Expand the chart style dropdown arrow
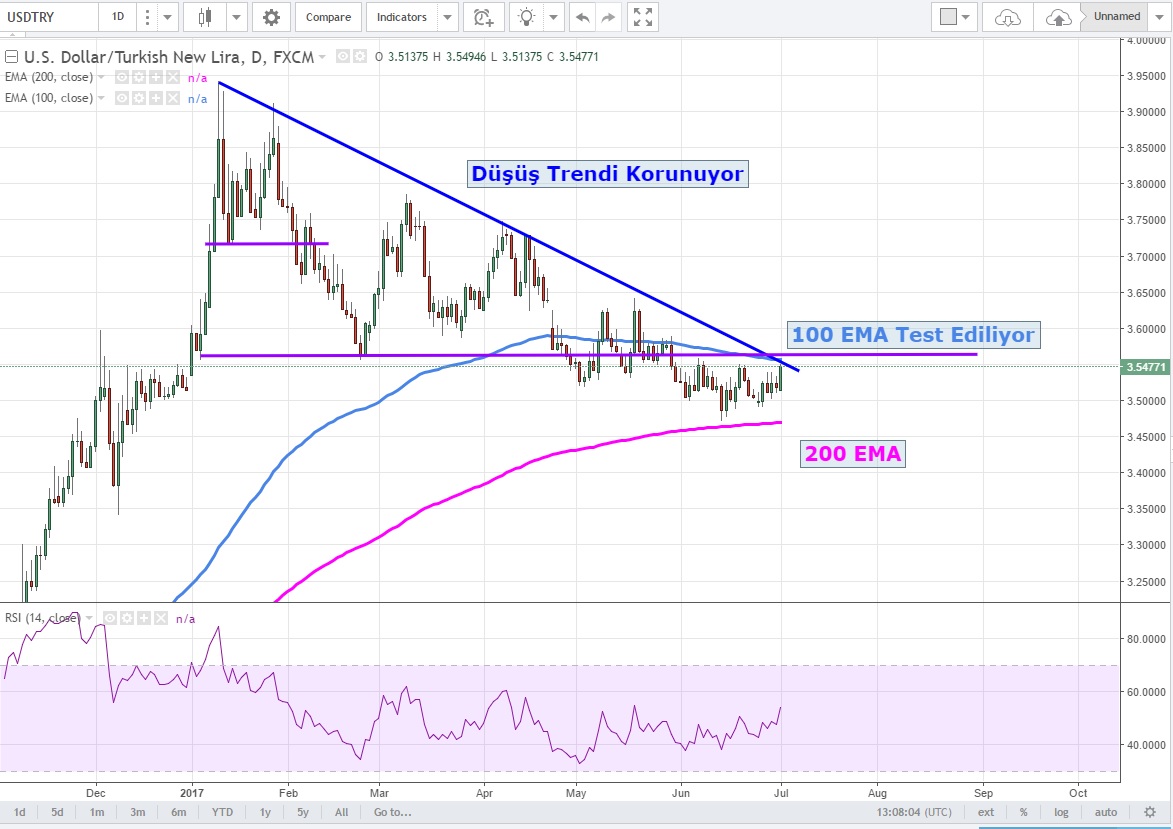The width and height of the screenshot is (1173, 829). tap(236, 17)
